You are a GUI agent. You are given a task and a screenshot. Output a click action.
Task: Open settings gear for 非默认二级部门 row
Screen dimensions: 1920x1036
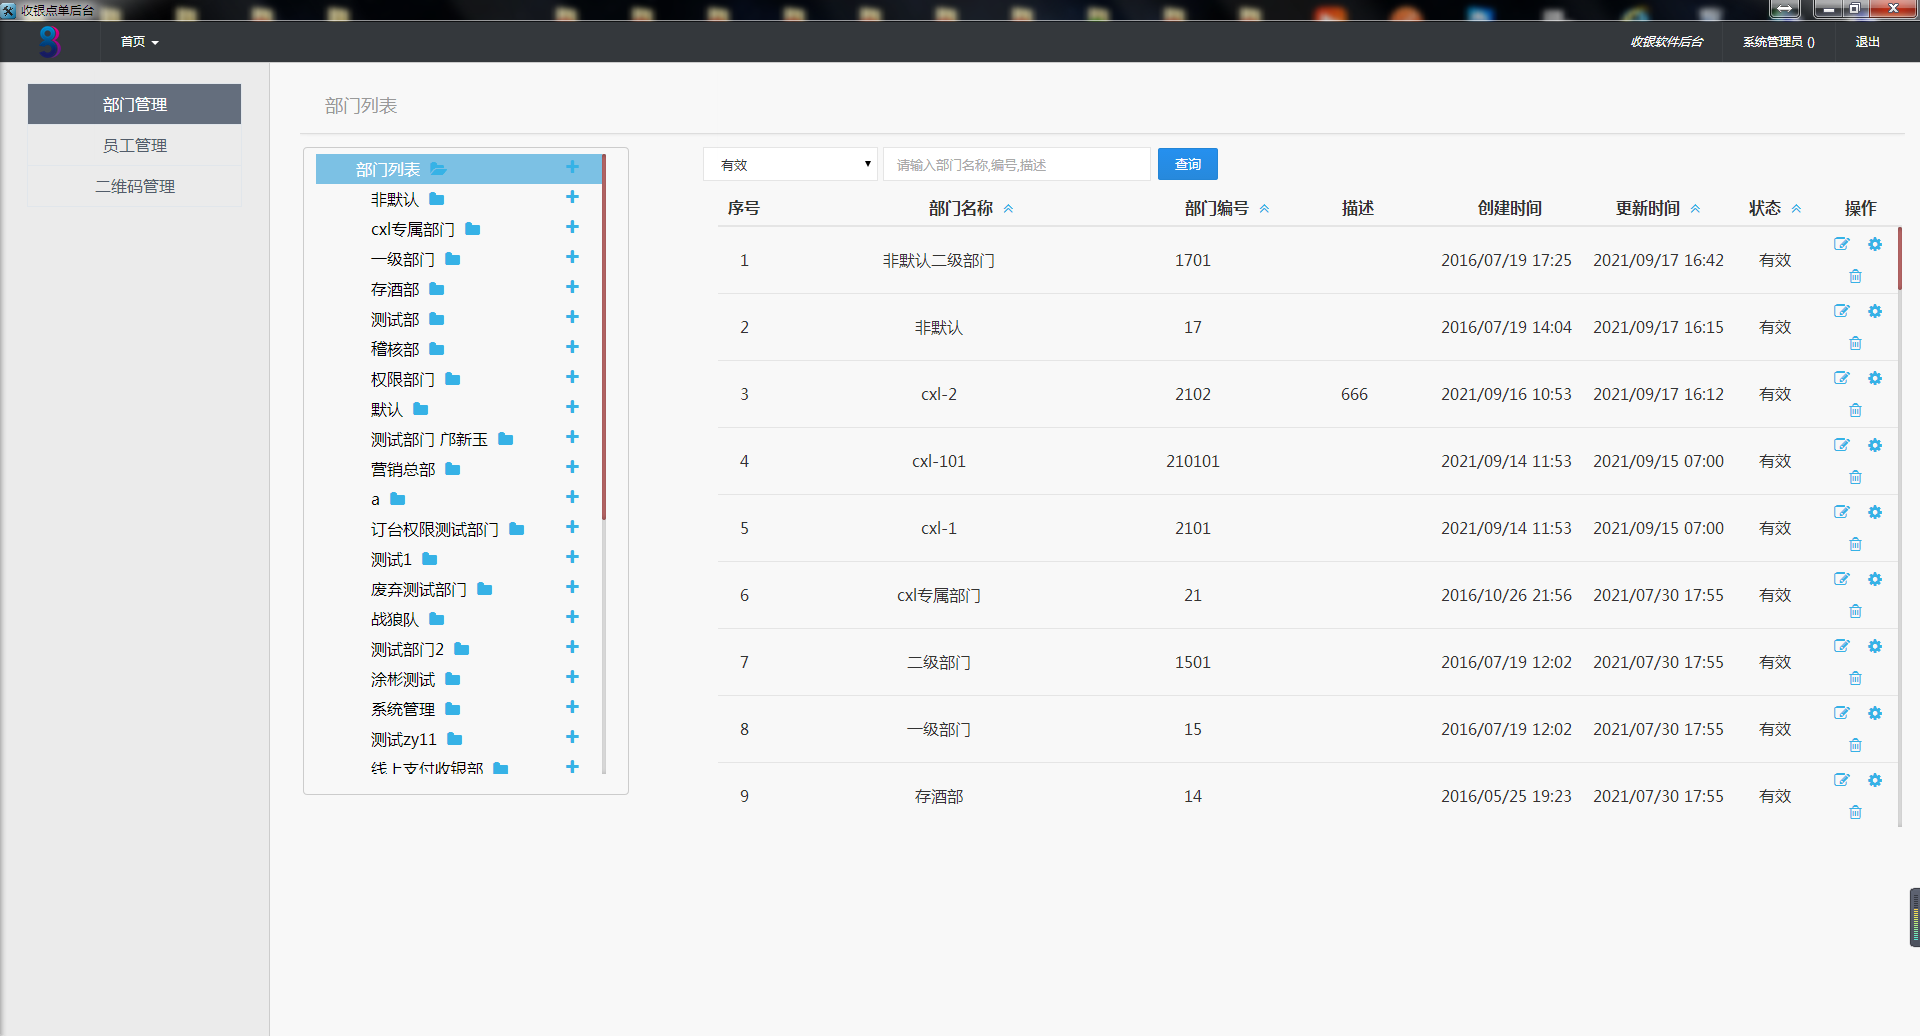[x=1875, y=244]
